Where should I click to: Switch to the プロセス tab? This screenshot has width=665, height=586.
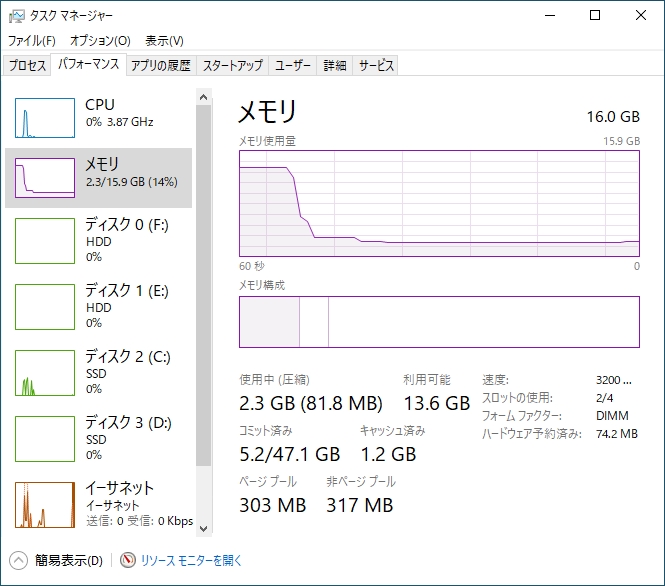pos(27,66)
